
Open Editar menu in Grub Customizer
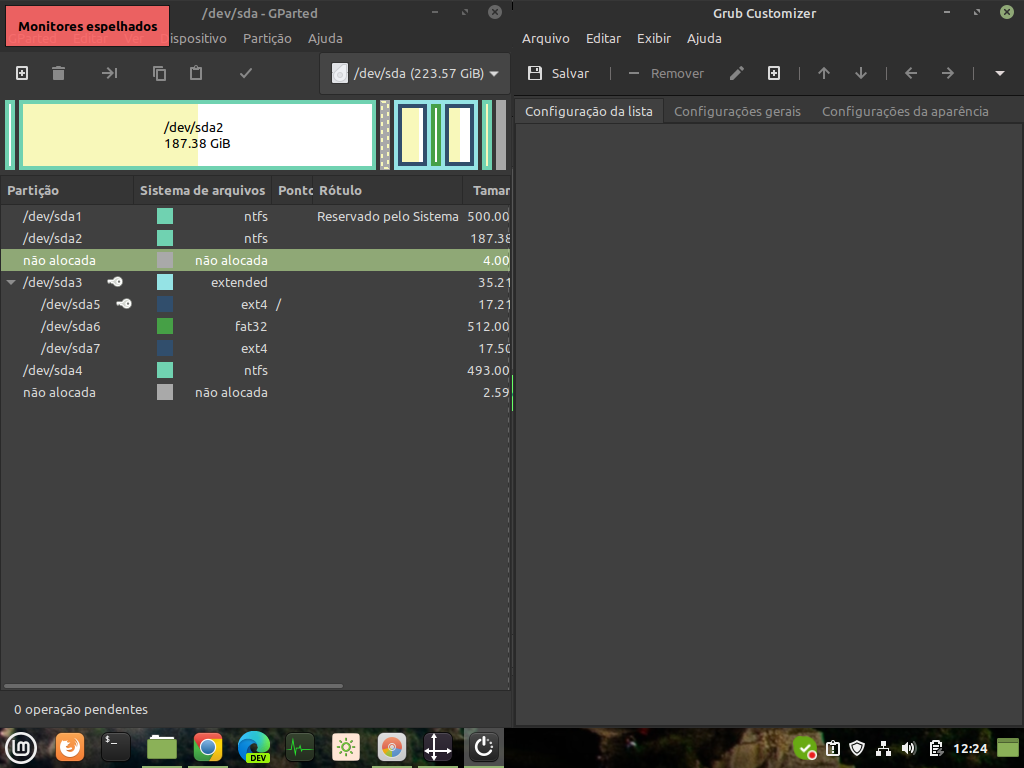(x=603, y=39)
